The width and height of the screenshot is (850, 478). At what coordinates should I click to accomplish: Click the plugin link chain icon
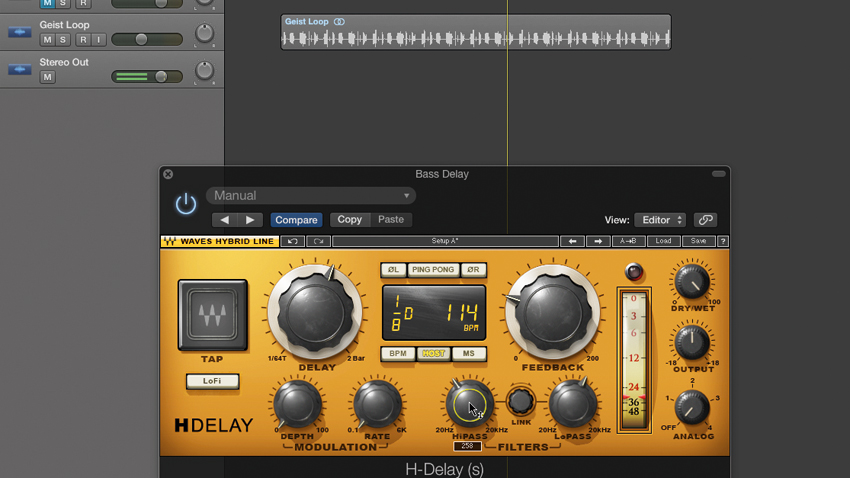click(705, 219)
